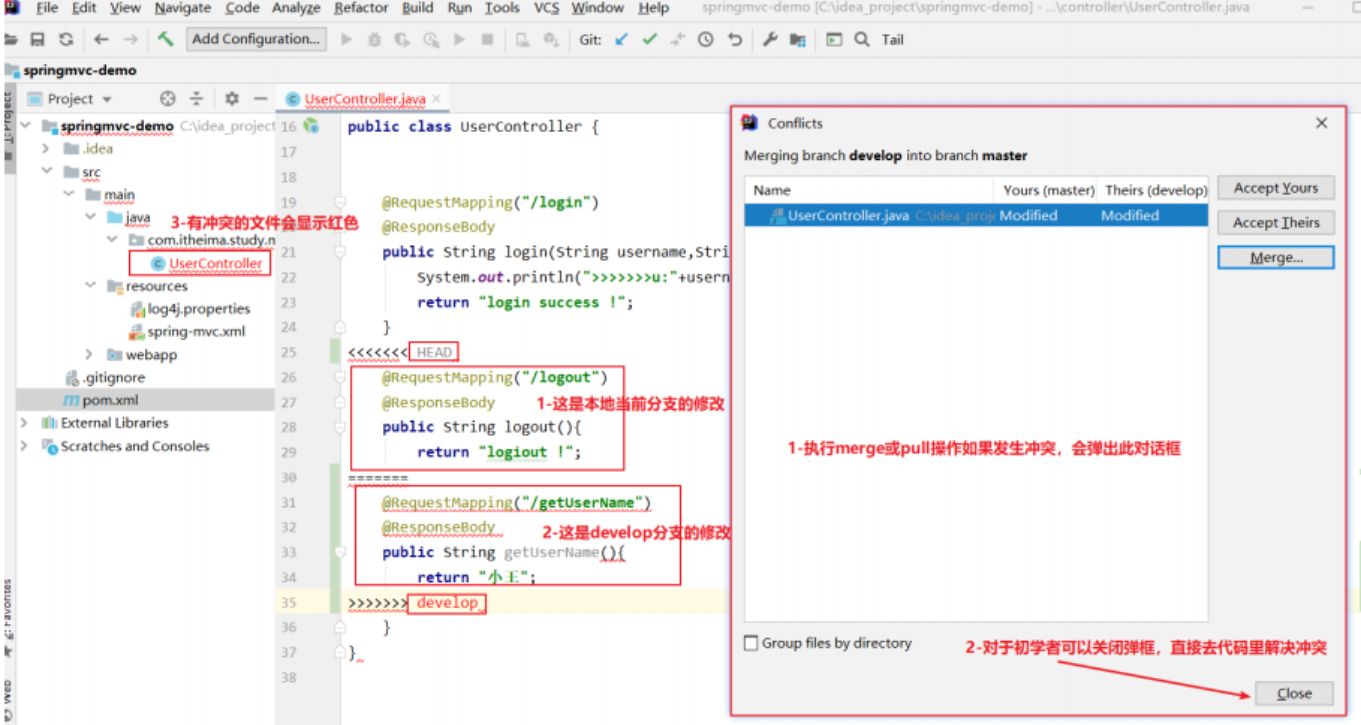Image resolution: width=1361 pixels, height=725 pixels.
Task: Click the Search Everywhere magnifier icon
Action: point(862,40)
